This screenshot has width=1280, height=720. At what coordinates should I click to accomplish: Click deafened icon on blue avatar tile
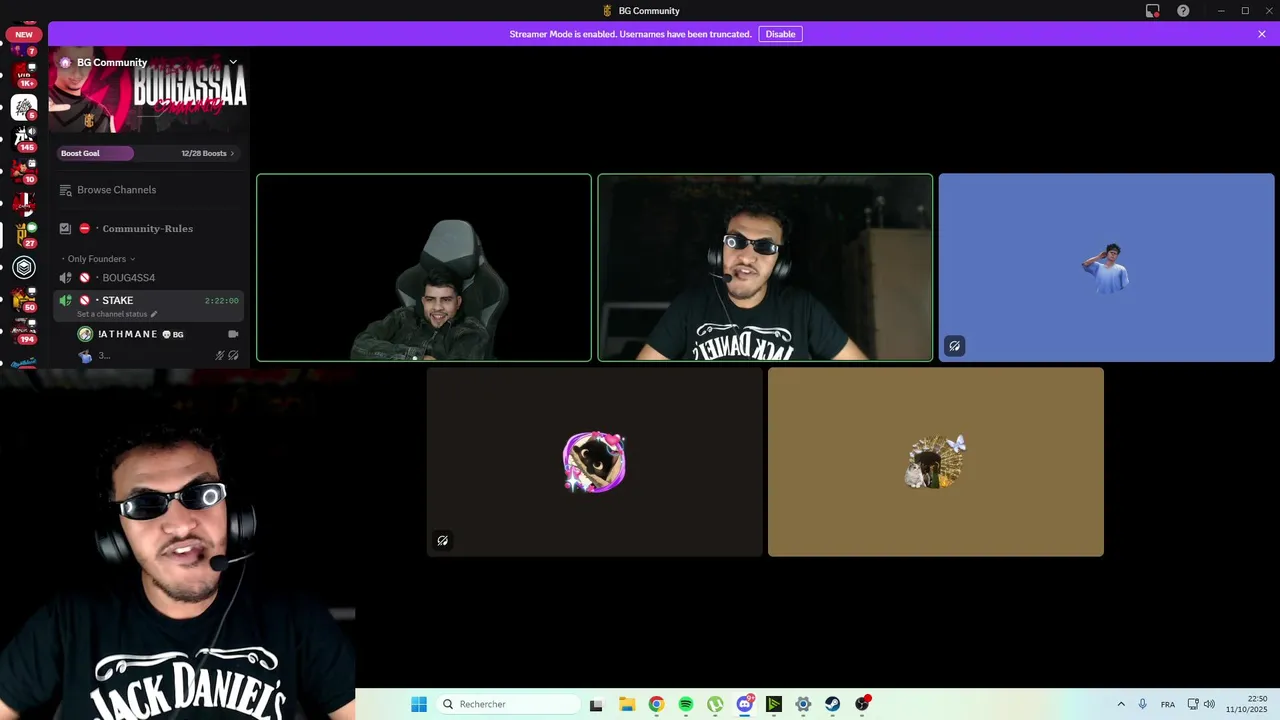click(955, 346)
